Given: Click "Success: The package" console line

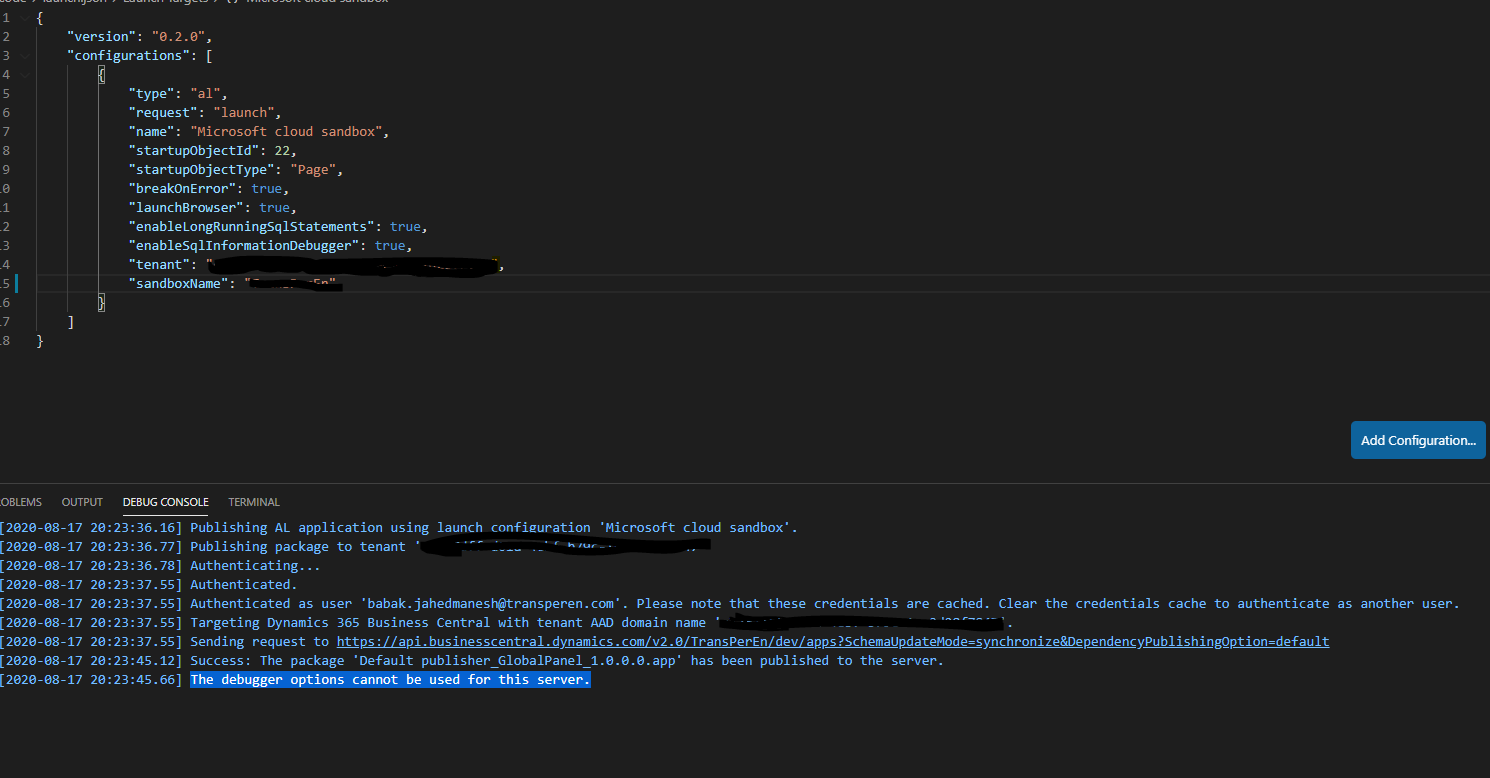Looking at the screenshot, I should pyautogui.click(x=567, y=661).
